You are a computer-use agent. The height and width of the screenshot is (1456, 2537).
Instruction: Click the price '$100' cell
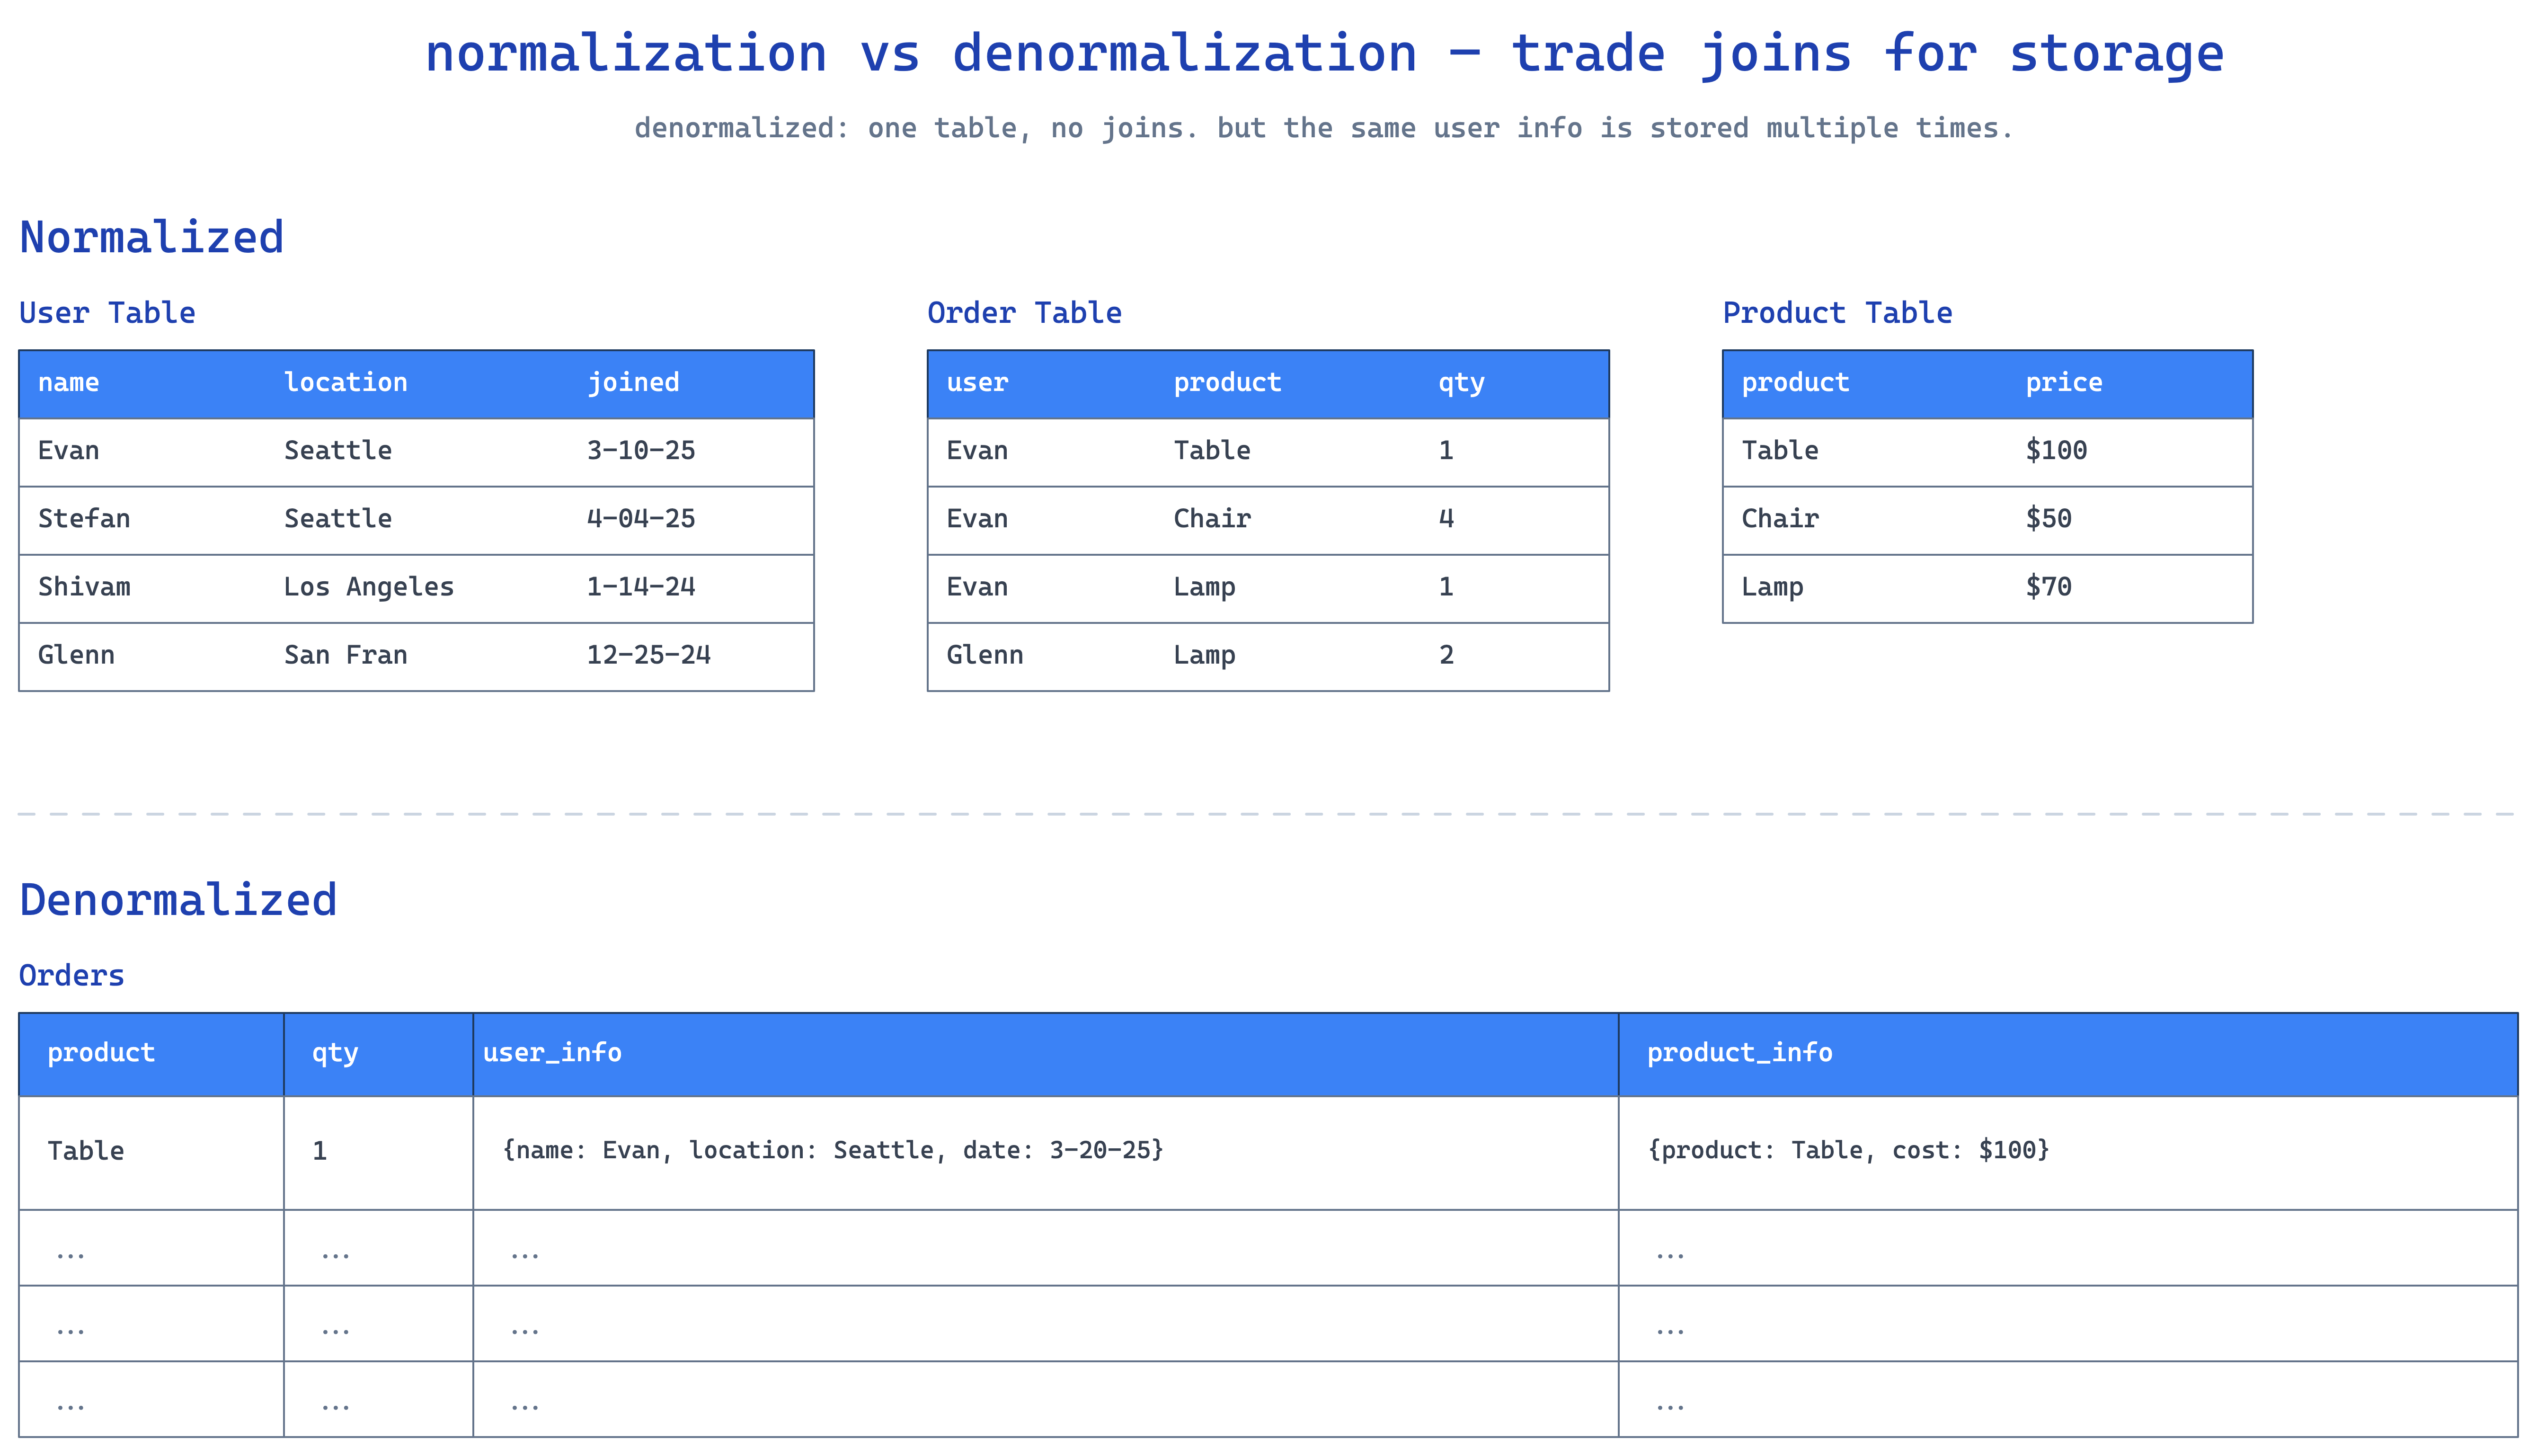click(2056, 450)
